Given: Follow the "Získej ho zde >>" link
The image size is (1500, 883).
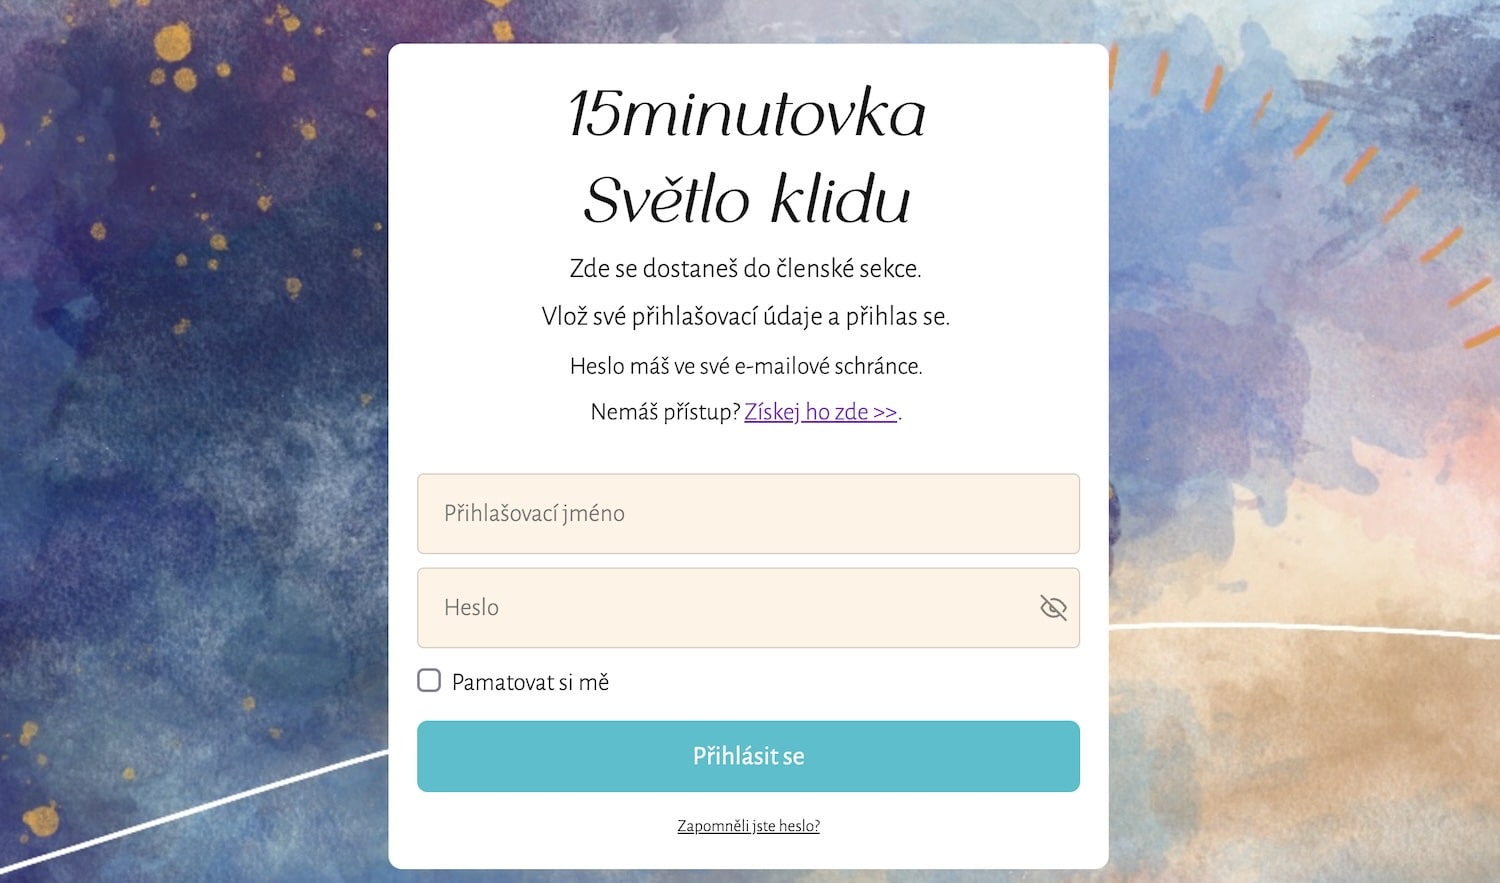Looking at the screenshot, I should 820,412.
